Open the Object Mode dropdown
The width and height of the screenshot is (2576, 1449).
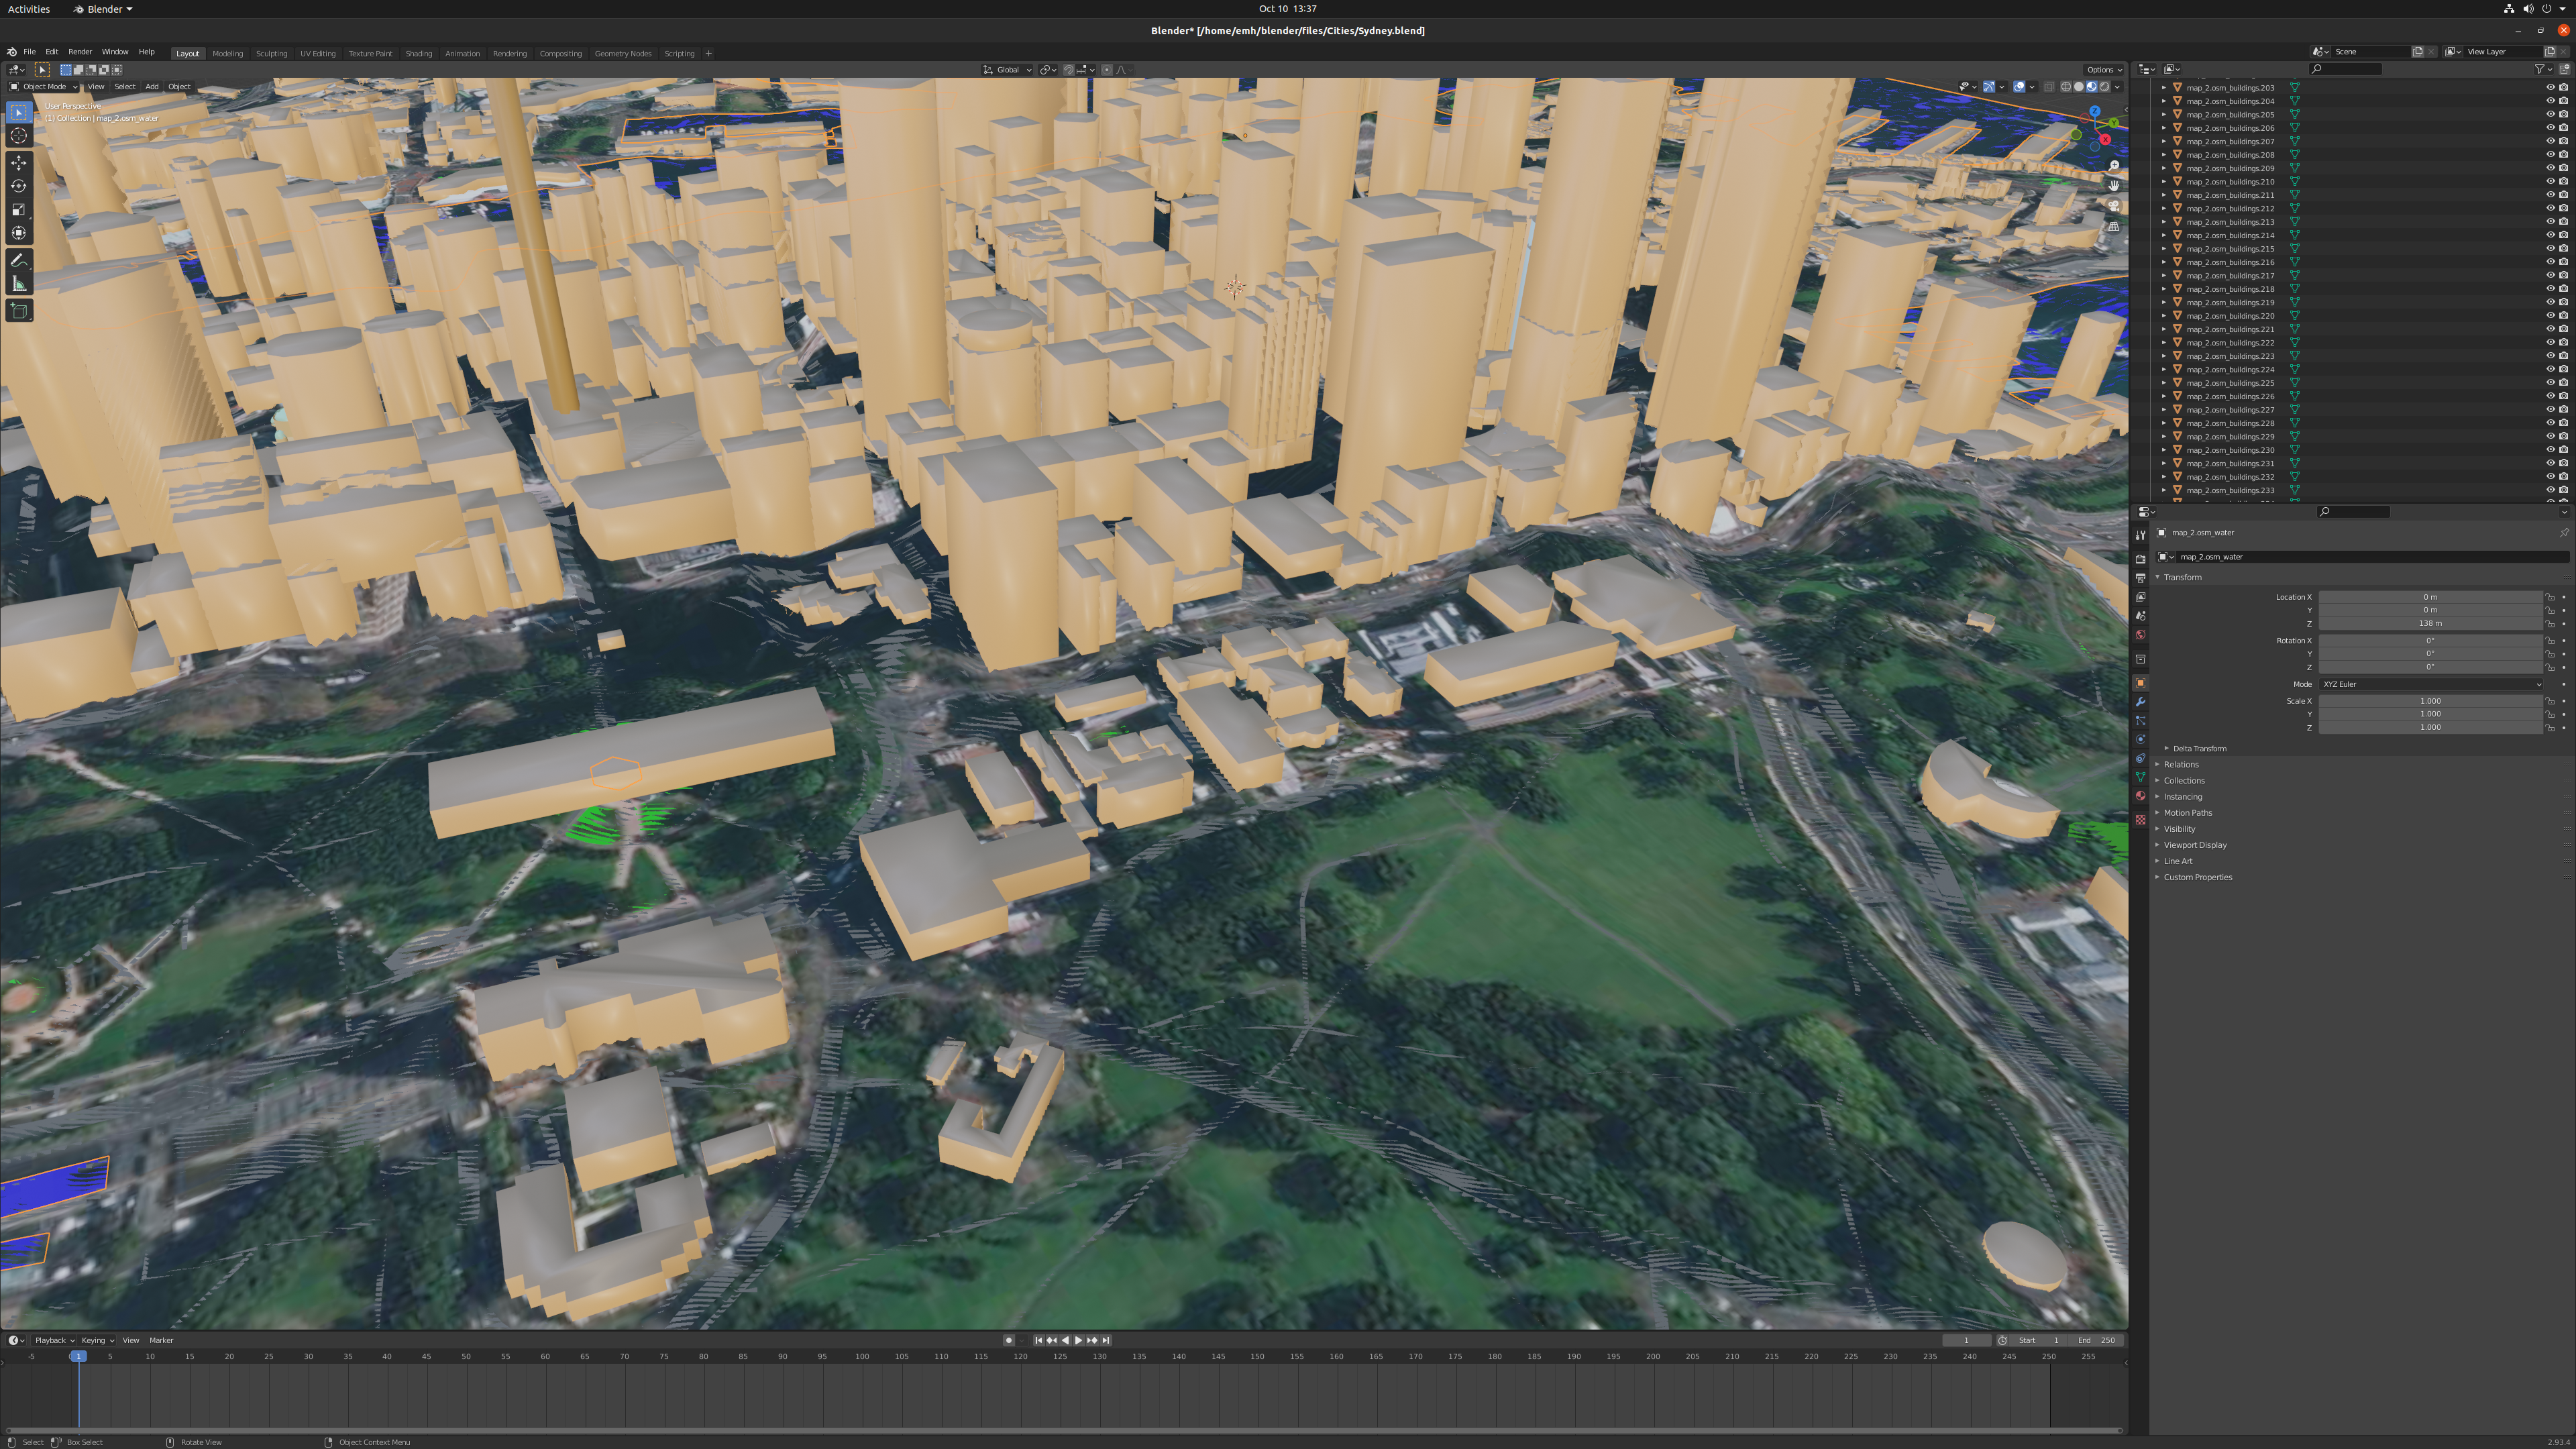click(x=44, y=86)
